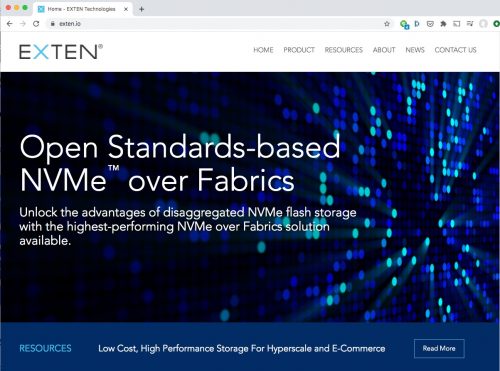The height and width of the screenshot is (371, 500).
Task: Bookmark this page with the star icon
Action: coord(387,24)
